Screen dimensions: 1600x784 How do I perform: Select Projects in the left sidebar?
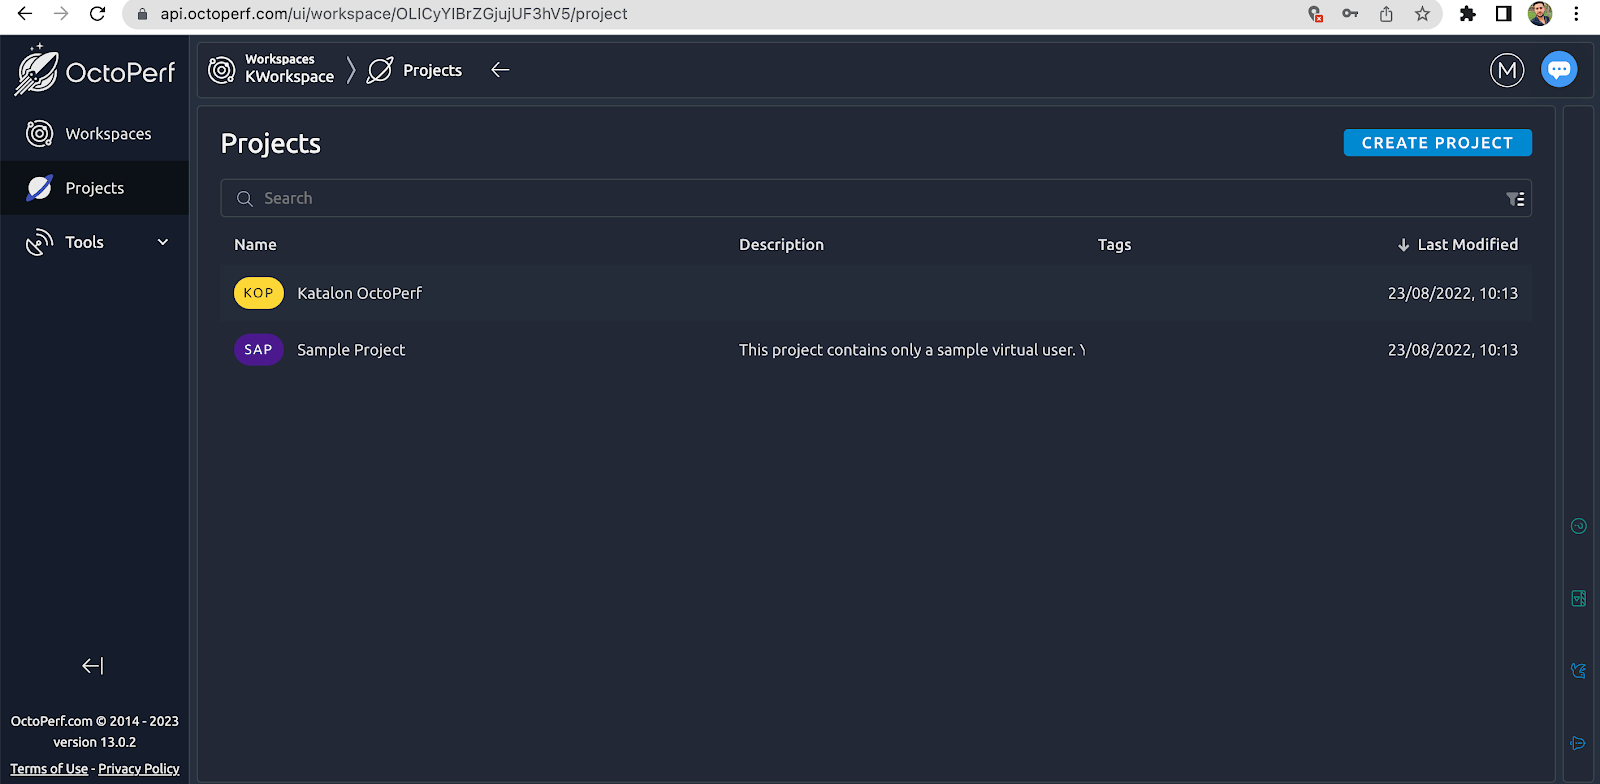tap(95, 188)
